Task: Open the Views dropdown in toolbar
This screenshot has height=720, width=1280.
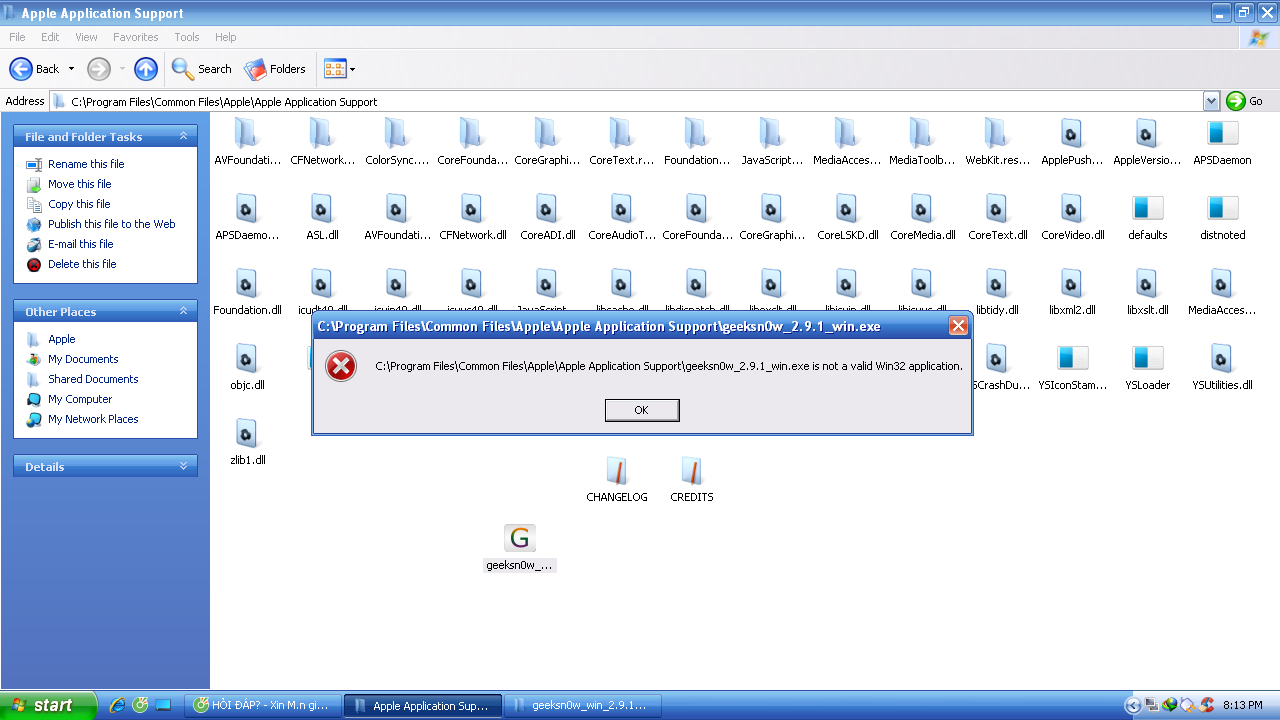Action: (x=340, y=69)
